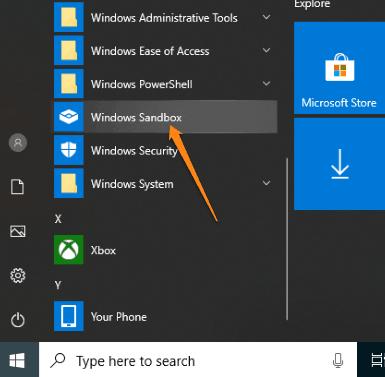Image resolution: width=385 pixels, height=377 pixels.
Task: Click the Power button icon
Action: click(18, 320)
